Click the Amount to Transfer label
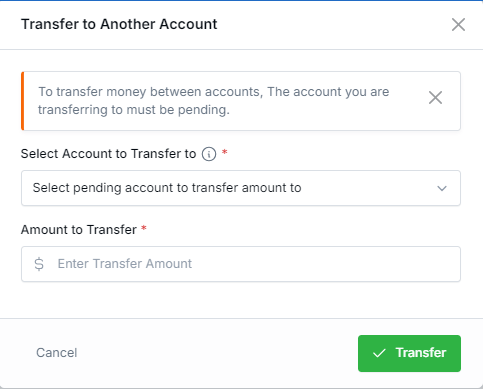Image resolution: width=483 pixels, height=389 pixels. 79,230
